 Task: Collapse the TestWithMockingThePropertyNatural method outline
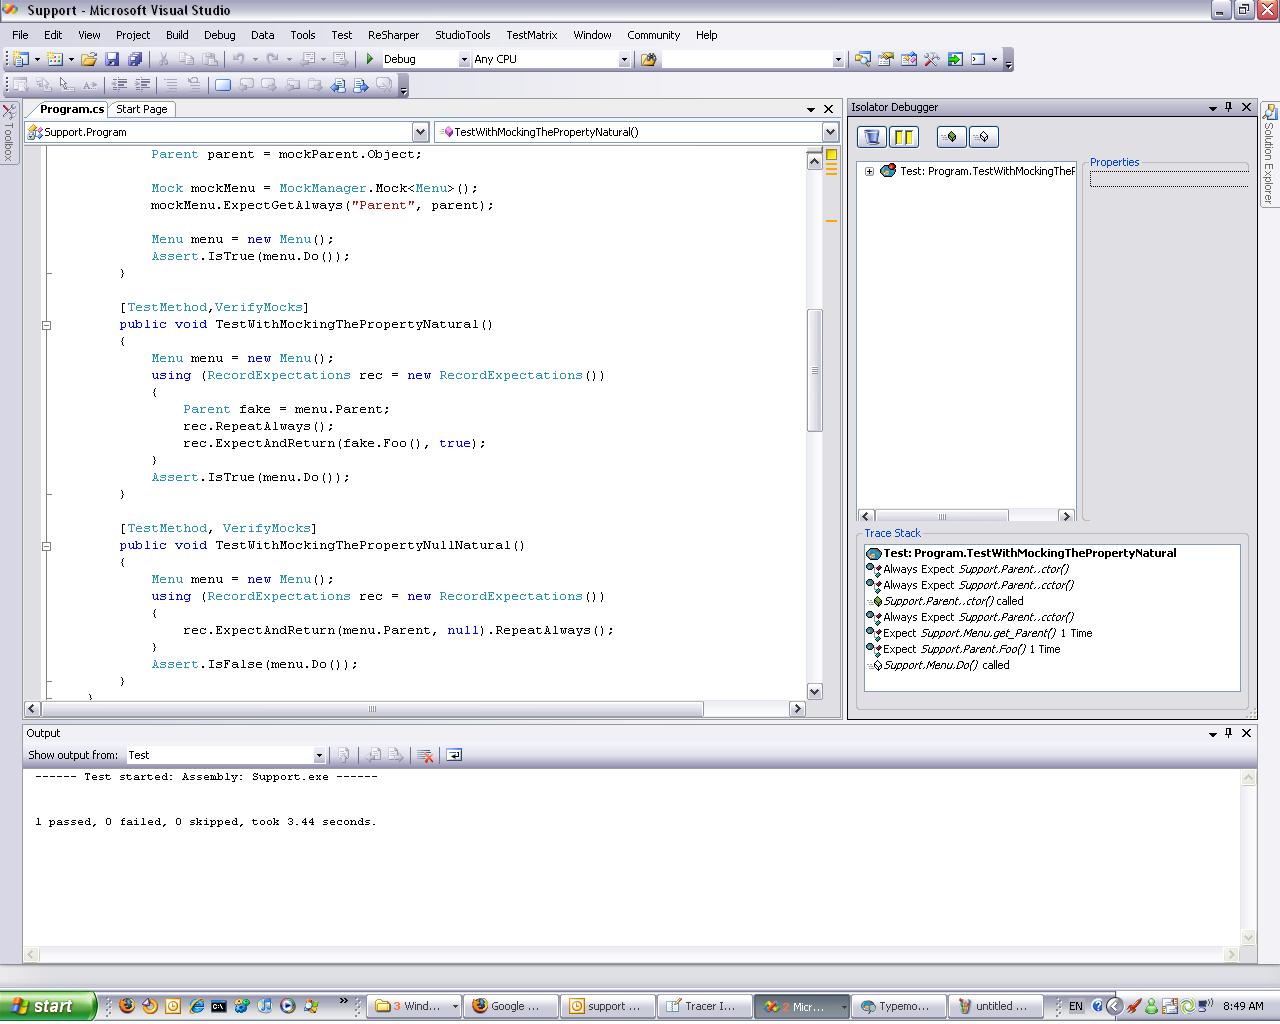click(46, 324)
